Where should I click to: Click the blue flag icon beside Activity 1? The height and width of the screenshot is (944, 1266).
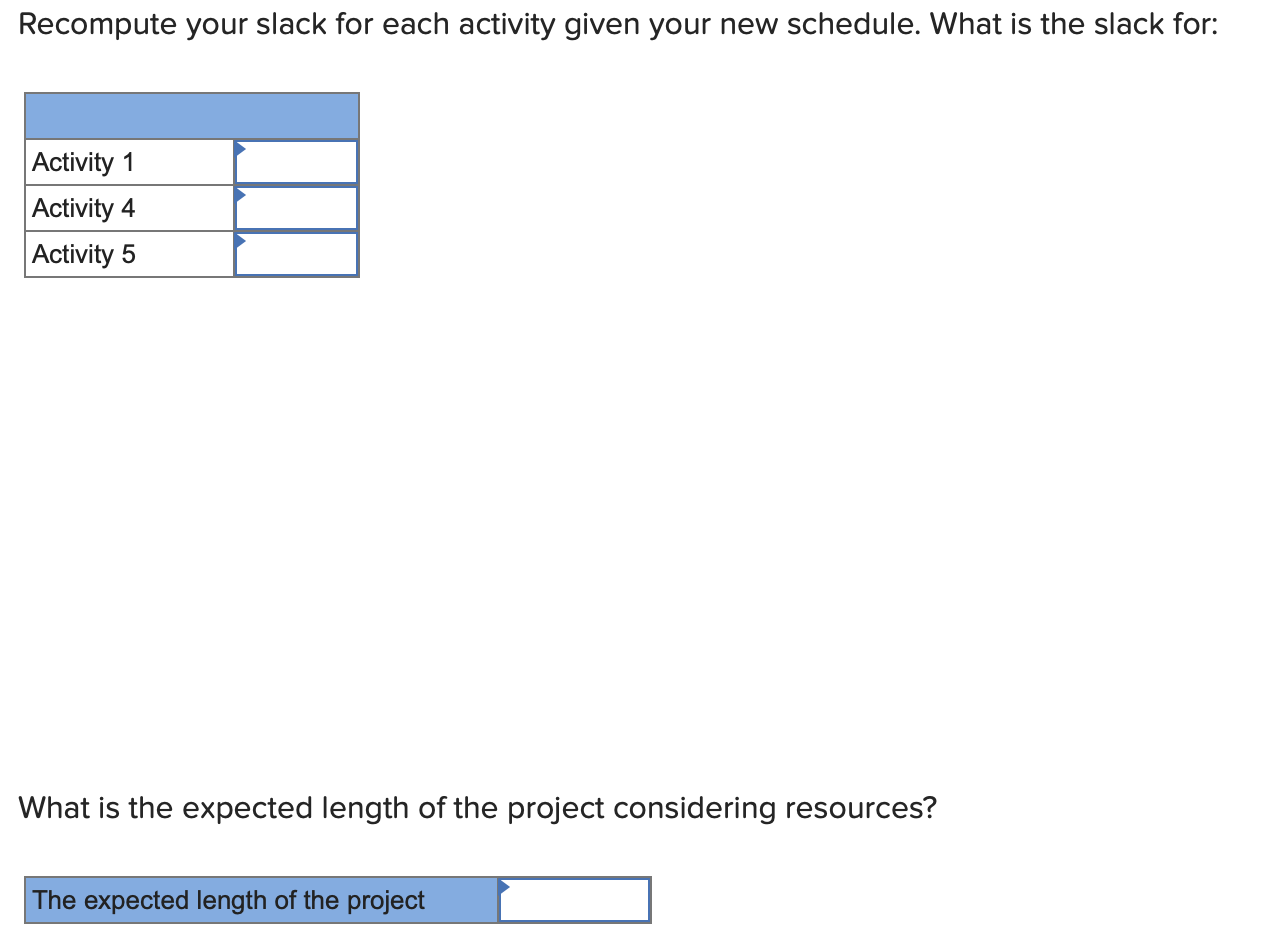click(239, 149)
